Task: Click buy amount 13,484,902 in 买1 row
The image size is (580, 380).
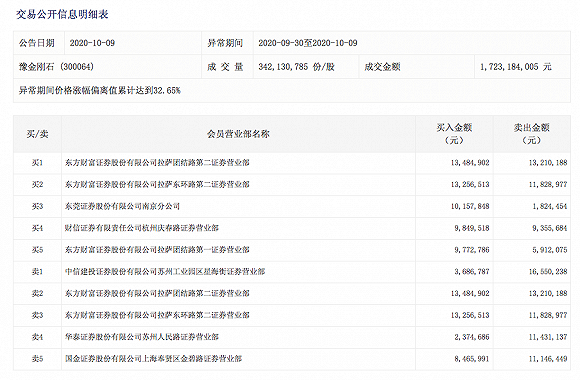Action: (470, 162)
